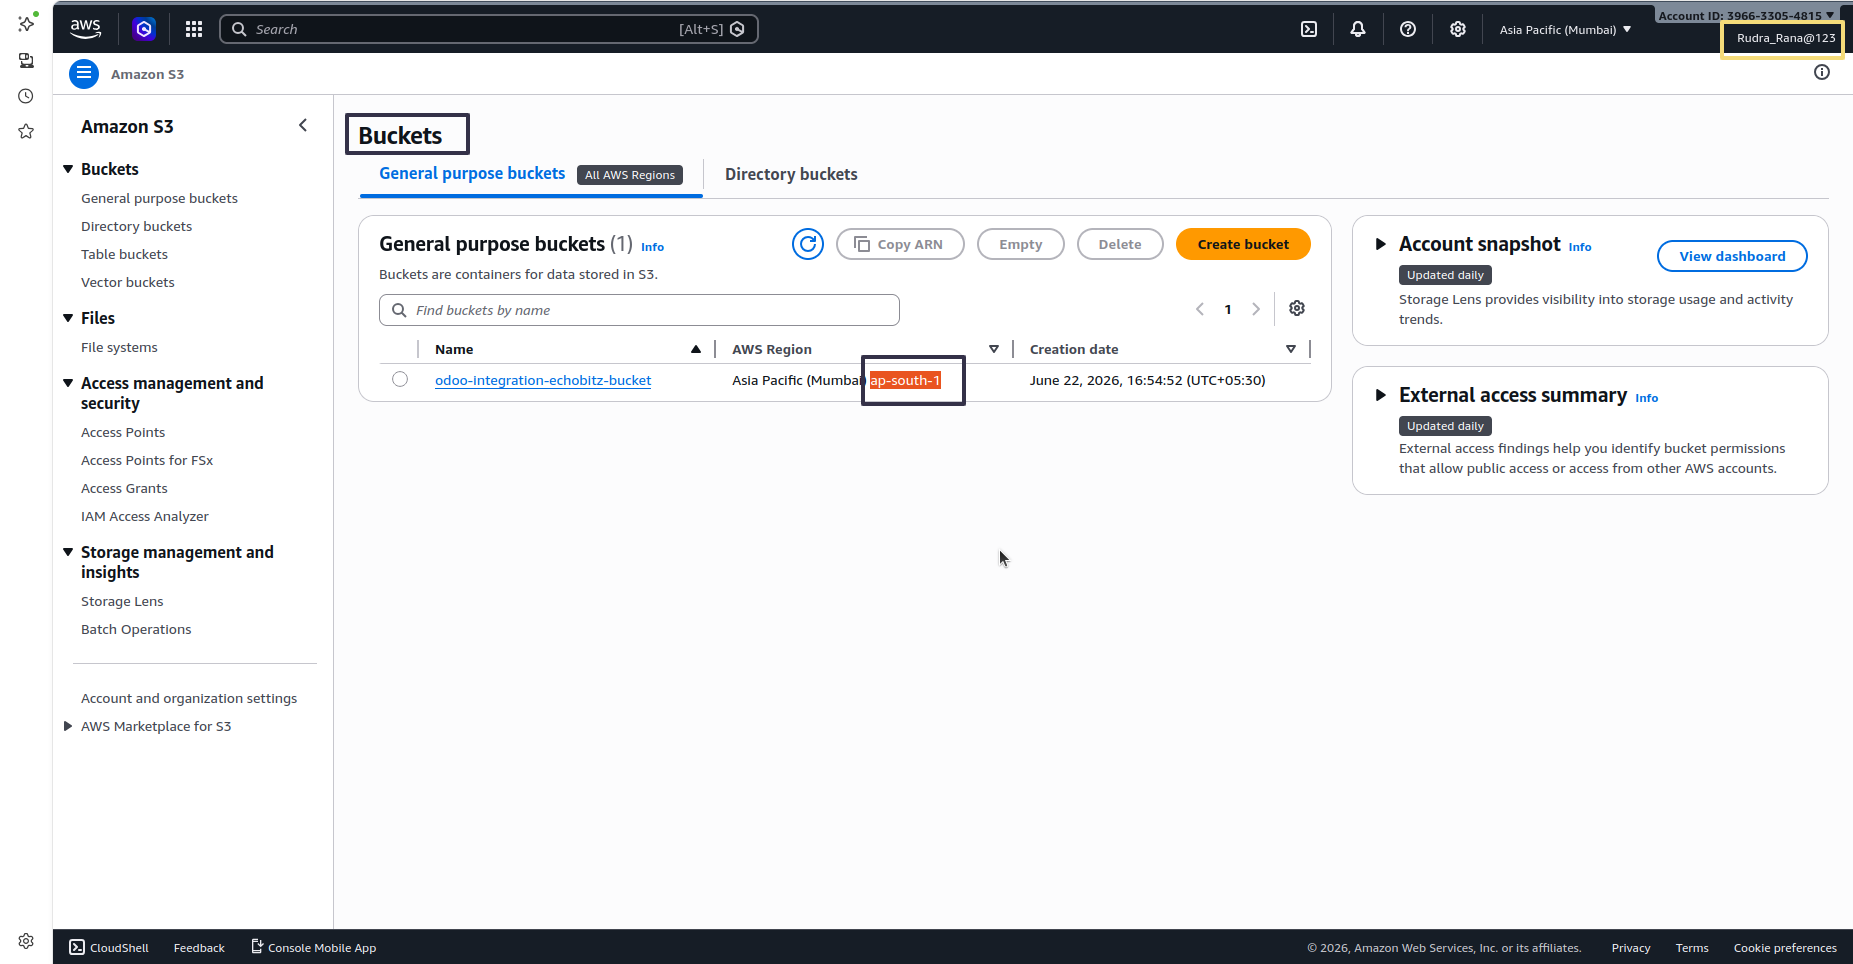
Task: Refresh the general purpose buckets list
Action: pyautogui.click(x=808, y=244)
